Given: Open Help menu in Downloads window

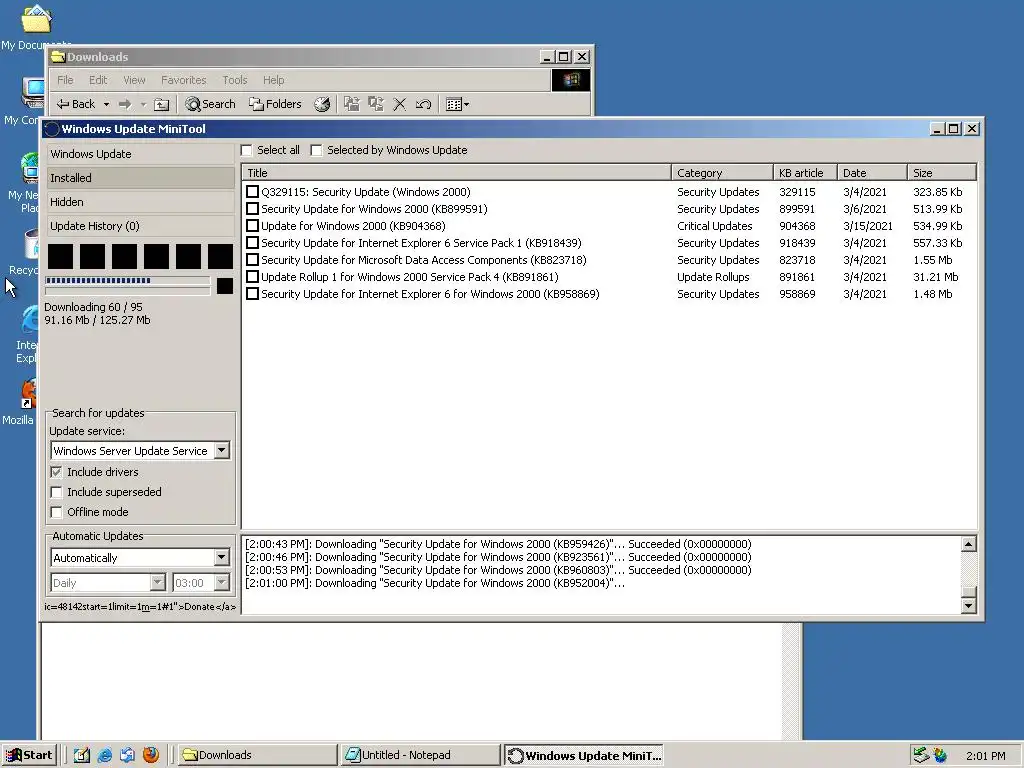Looking at the screenshot, I should click(x=274, y=80).
